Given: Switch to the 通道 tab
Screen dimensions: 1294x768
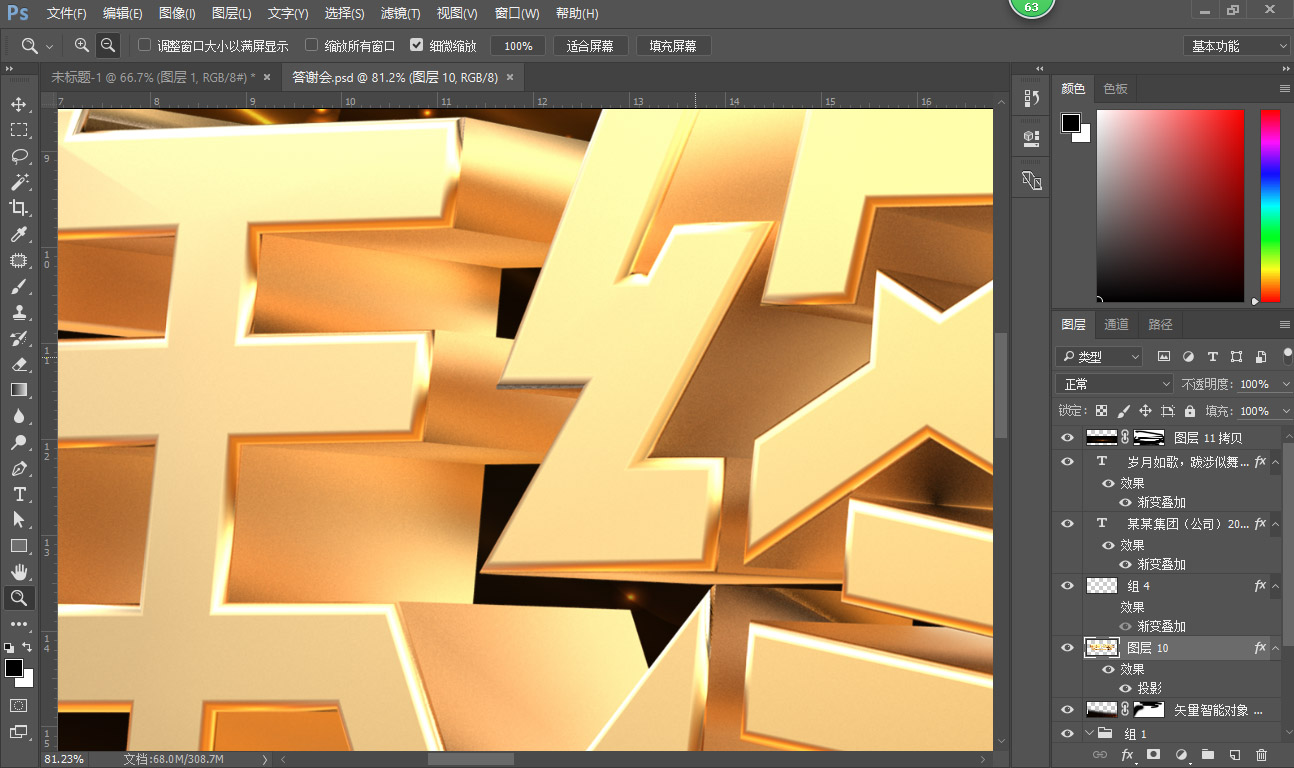Looking at the screenshot, I should coord(1116,324).
